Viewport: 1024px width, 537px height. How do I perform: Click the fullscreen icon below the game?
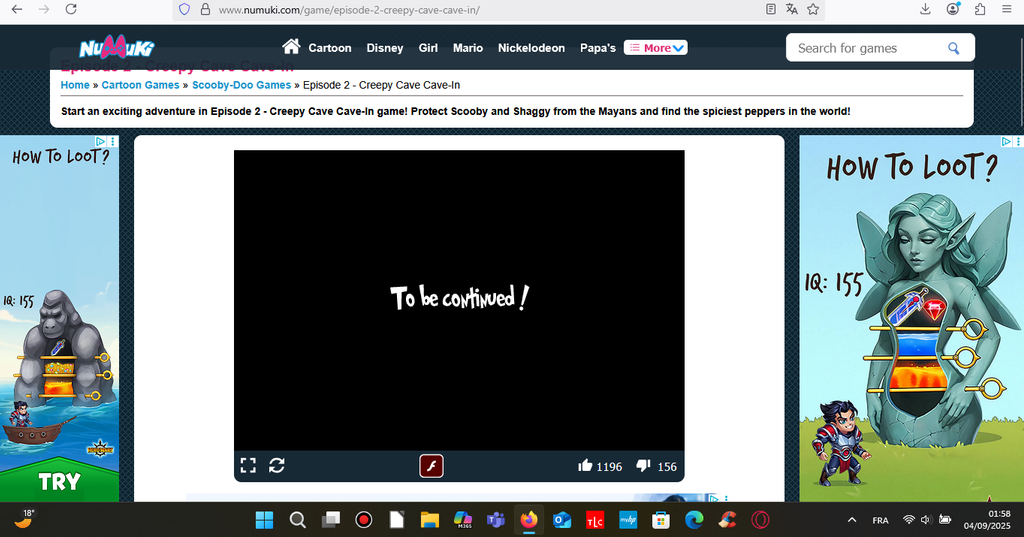[x=248, y=465]
